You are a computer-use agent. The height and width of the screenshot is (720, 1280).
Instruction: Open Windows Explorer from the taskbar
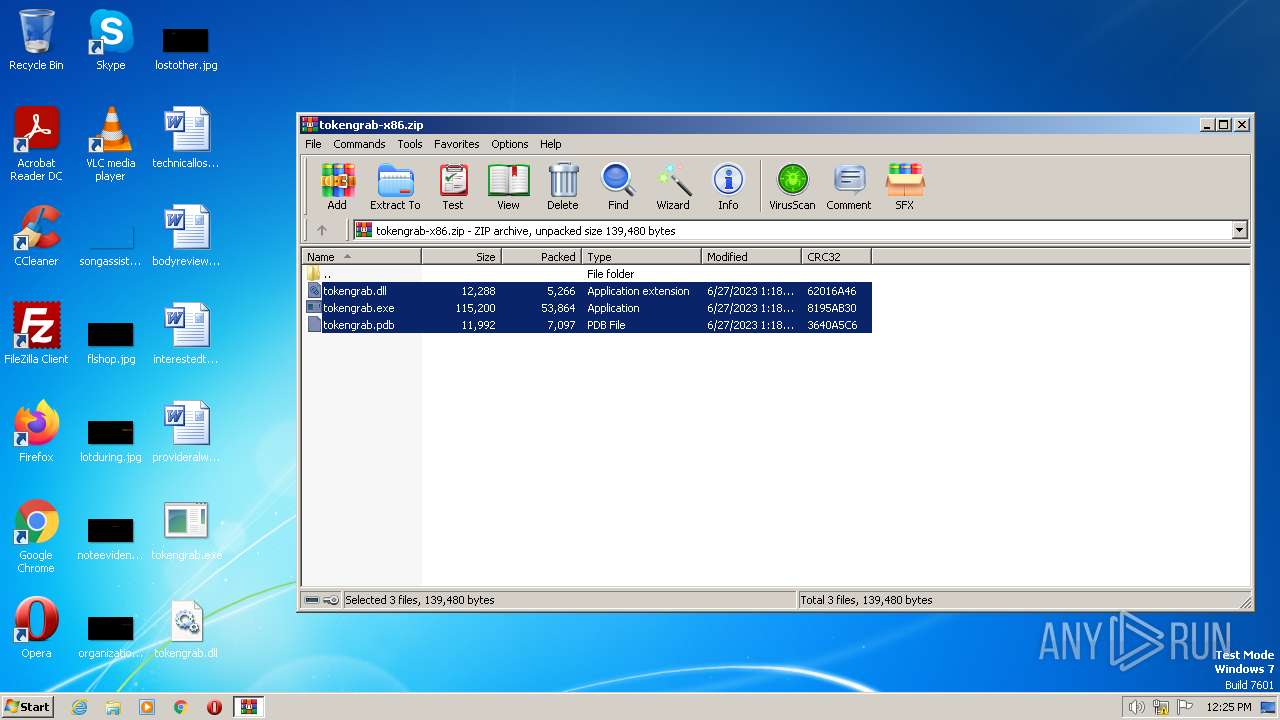(x=113, y=707)
